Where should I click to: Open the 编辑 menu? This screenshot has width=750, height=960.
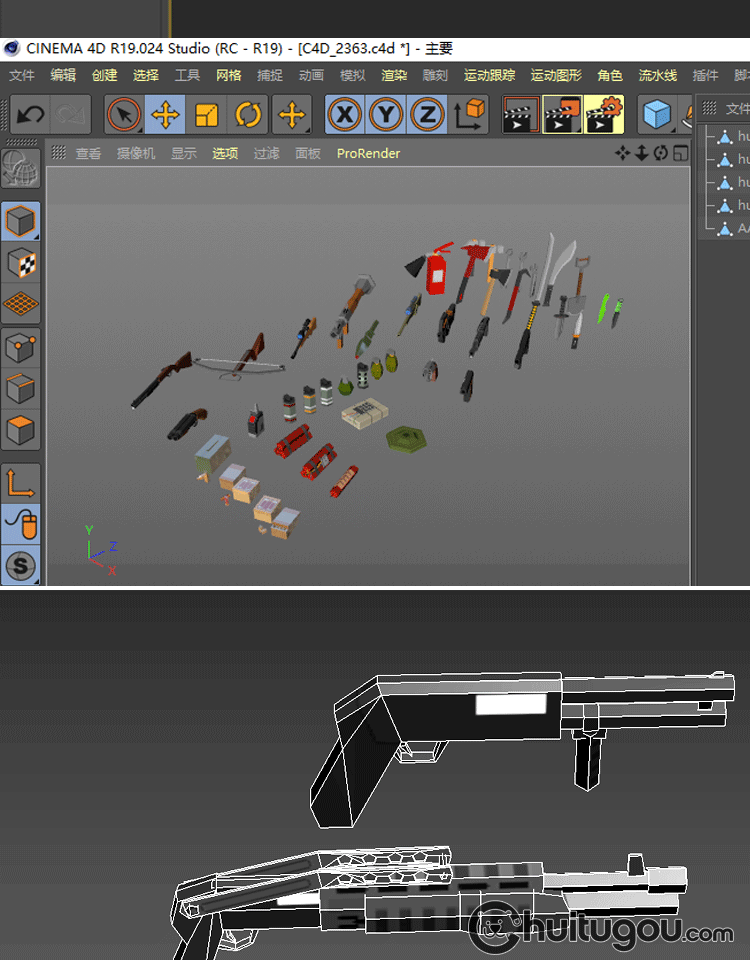coord(63,75)
